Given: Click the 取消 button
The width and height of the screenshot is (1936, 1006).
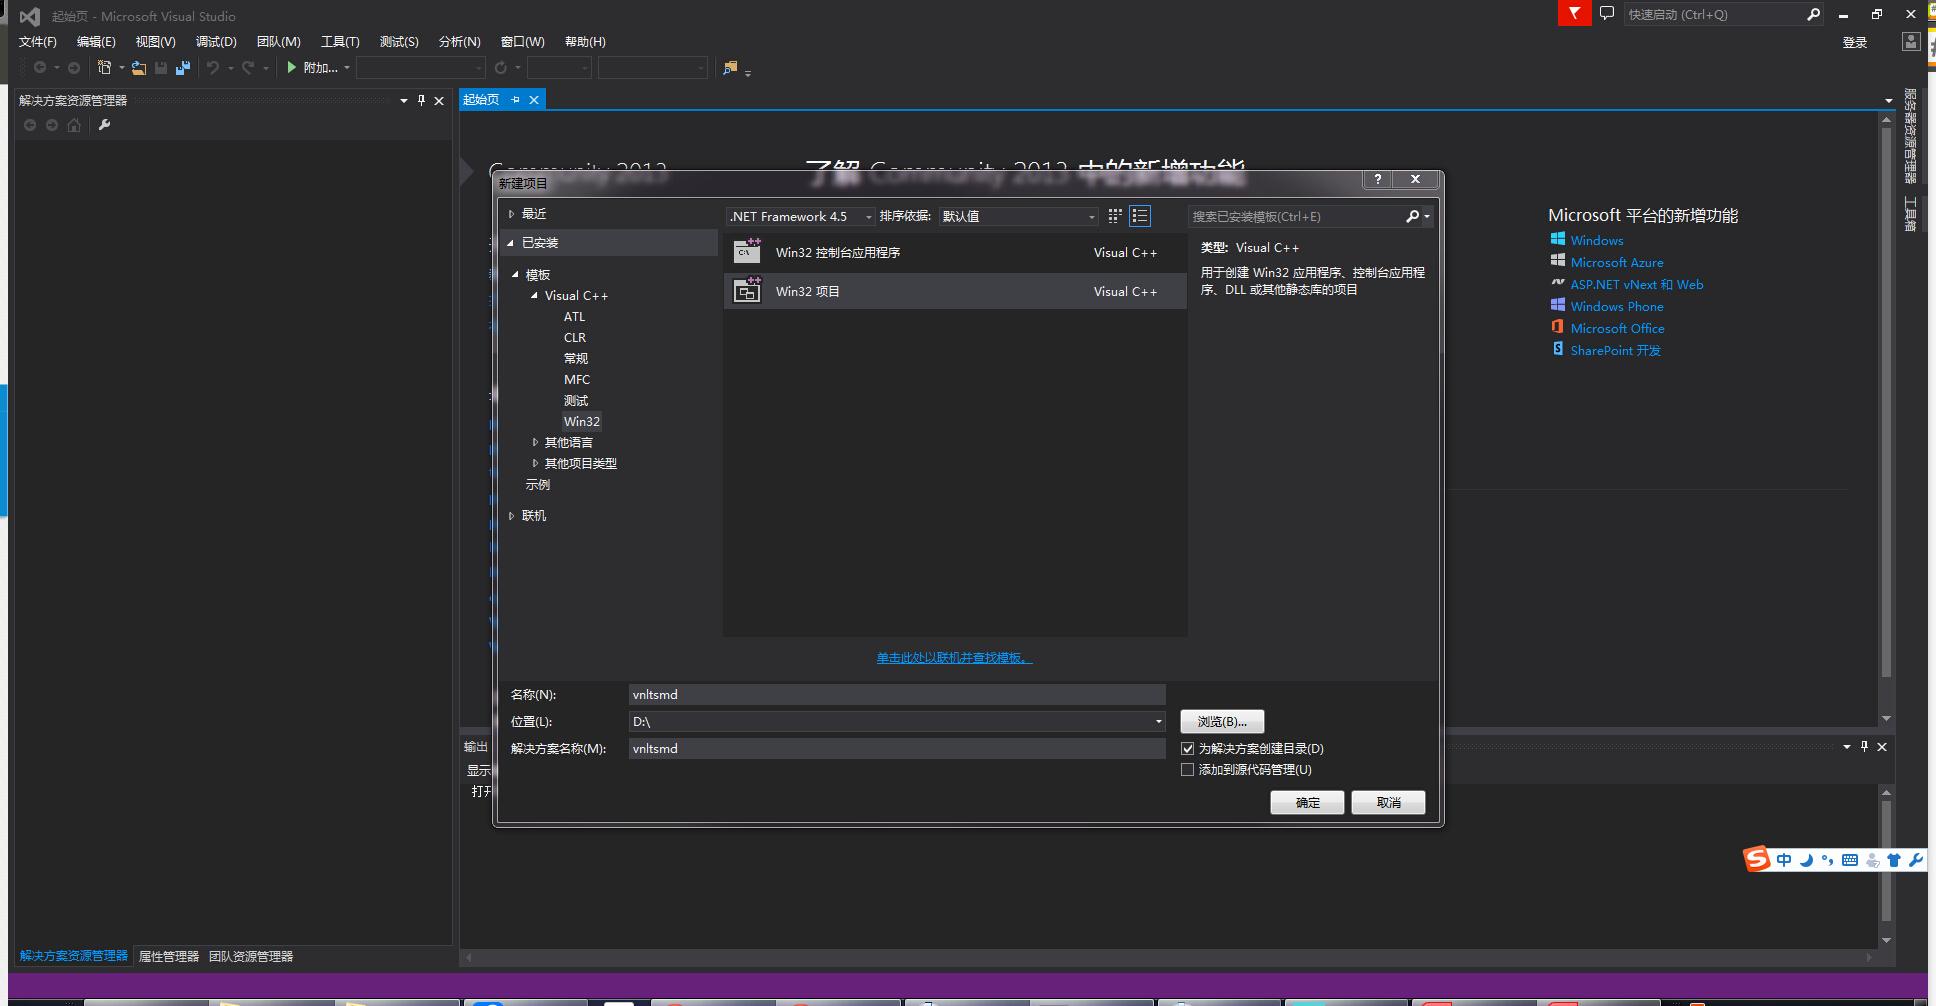Looking at the screenshot, I should 1388,802.
